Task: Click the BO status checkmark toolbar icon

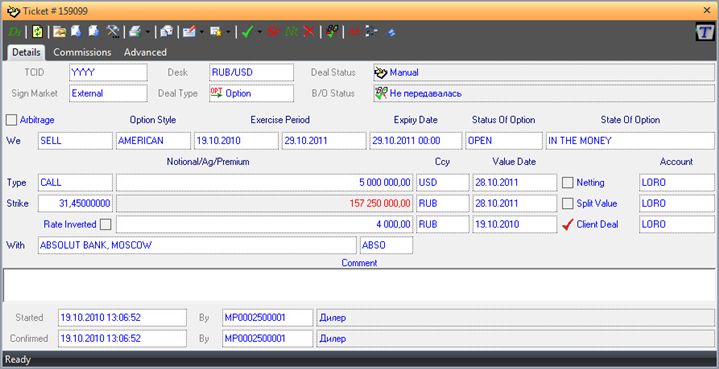Action: point(332,32)
